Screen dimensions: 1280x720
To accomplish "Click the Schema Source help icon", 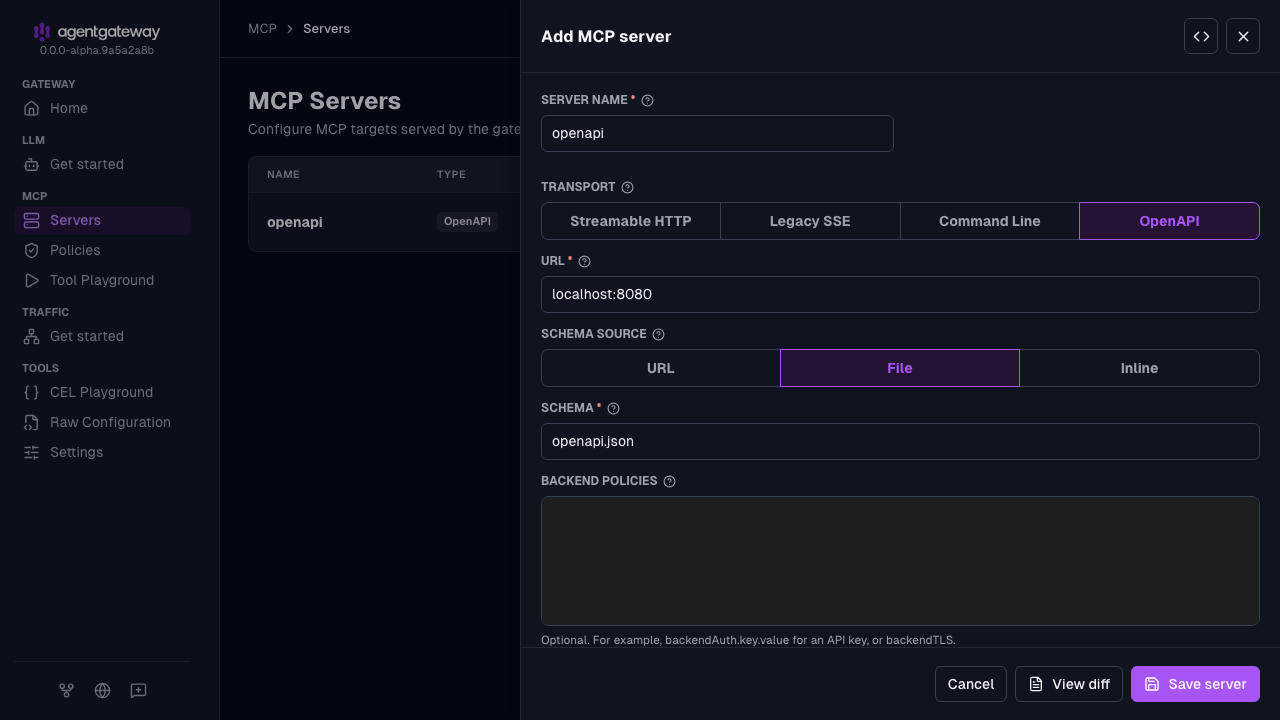I will point(658,334).
